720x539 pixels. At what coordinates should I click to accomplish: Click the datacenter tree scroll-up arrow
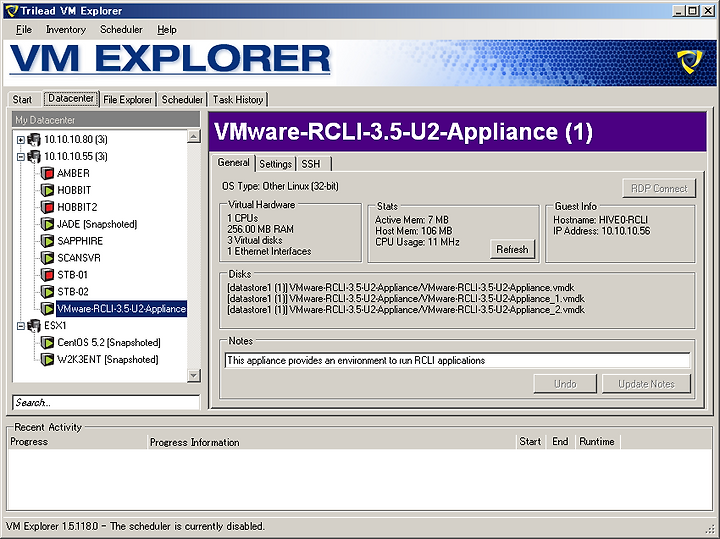pos(194,136)
